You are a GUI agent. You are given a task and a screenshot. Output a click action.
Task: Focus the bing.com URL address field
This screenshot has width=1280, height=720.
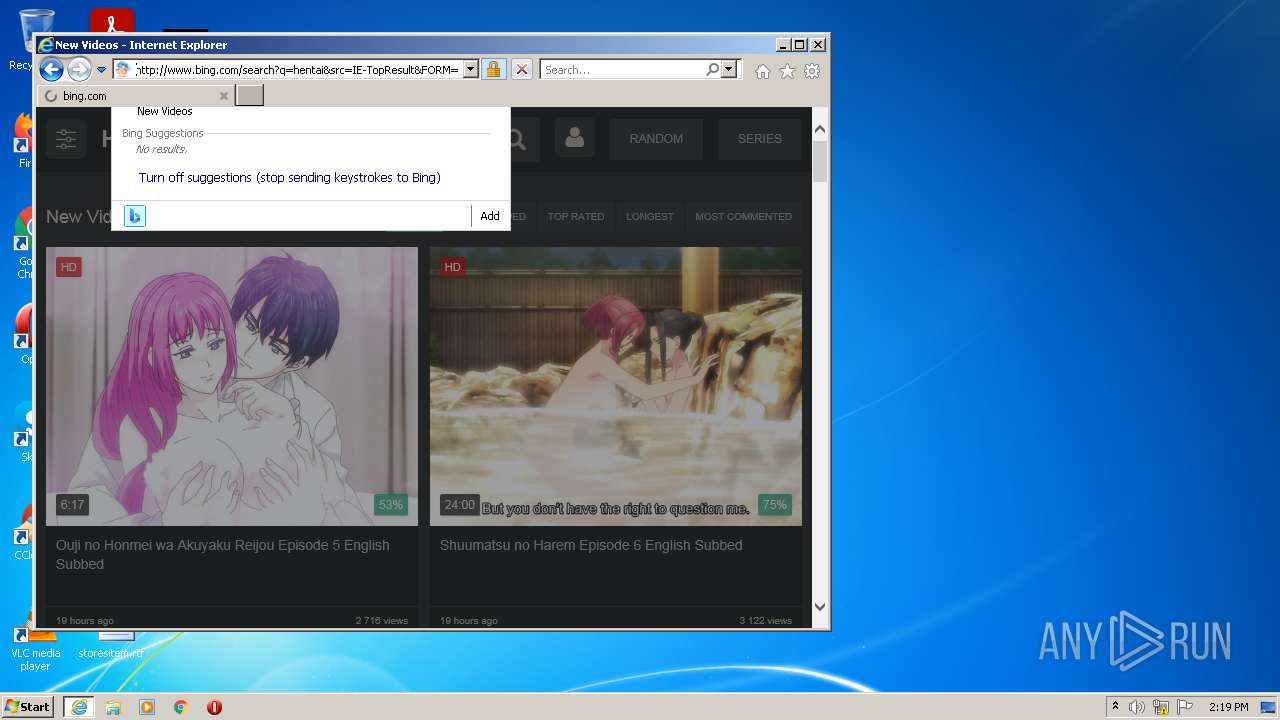point(297,69)
